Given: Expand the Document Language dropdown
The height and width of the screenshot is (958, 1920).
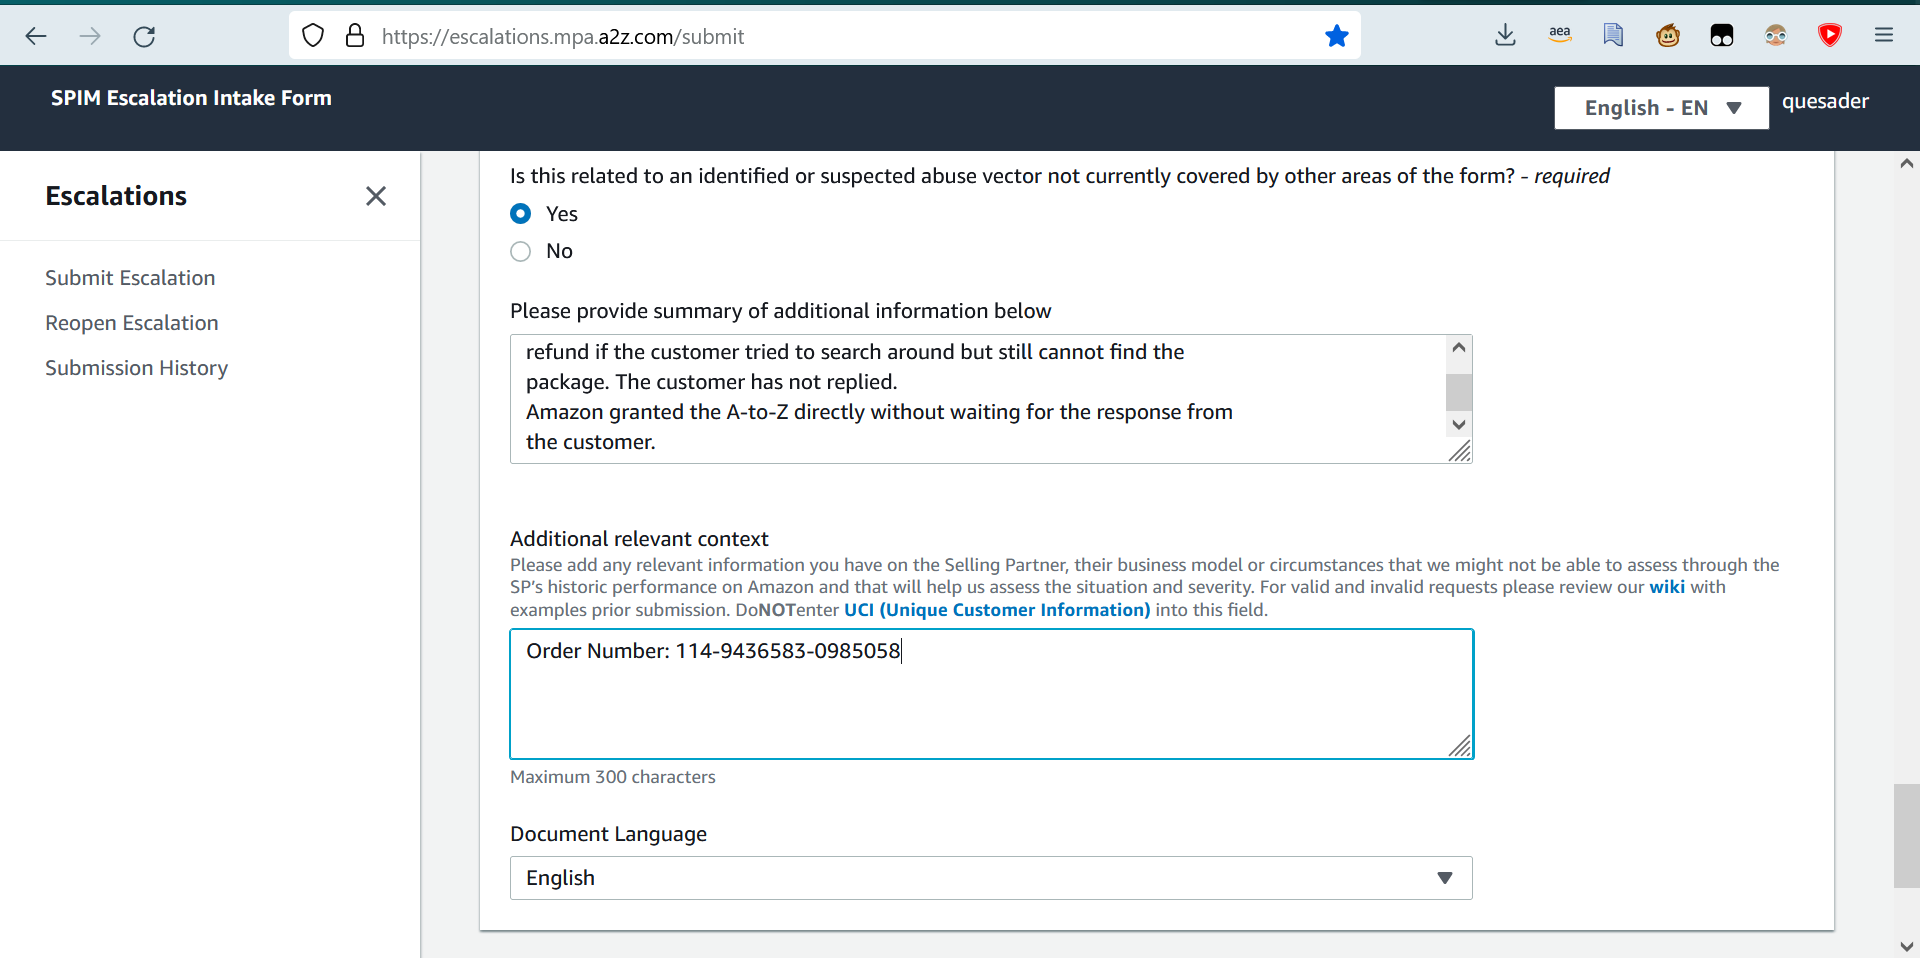Looking at the screenshot, I should click(x=991, y=878).
